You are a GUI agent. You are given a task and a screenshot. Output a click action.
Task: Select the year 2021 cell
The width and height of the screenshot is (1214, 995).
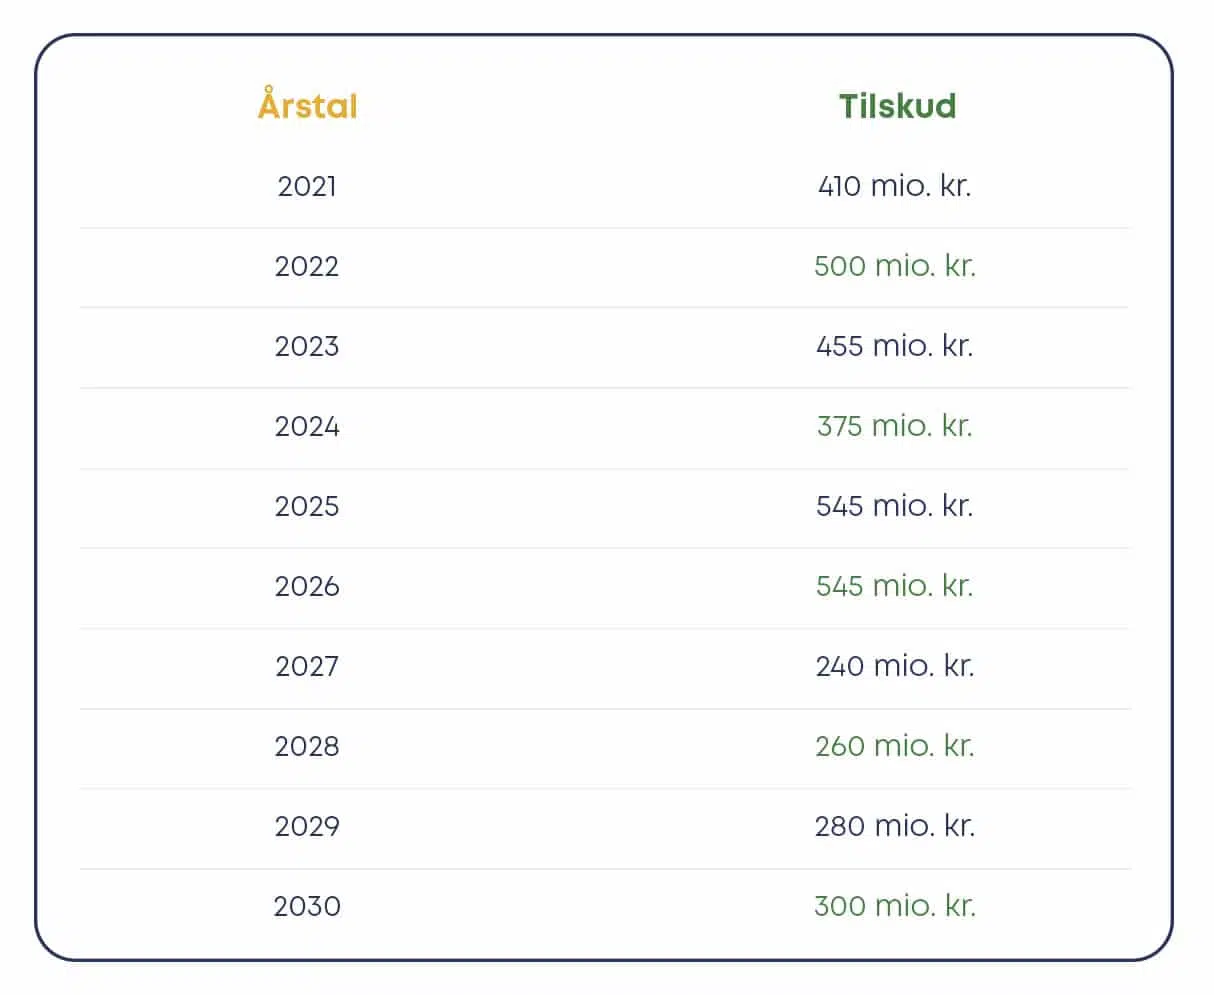(307, 186)
